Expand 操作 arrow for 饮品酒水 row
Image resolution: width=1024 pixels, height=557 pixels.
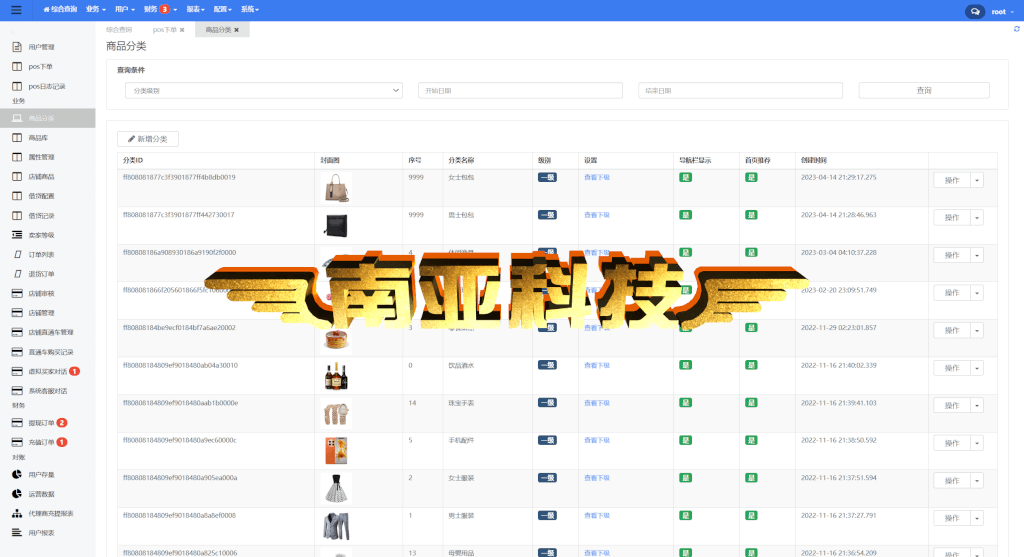point(977,368)
